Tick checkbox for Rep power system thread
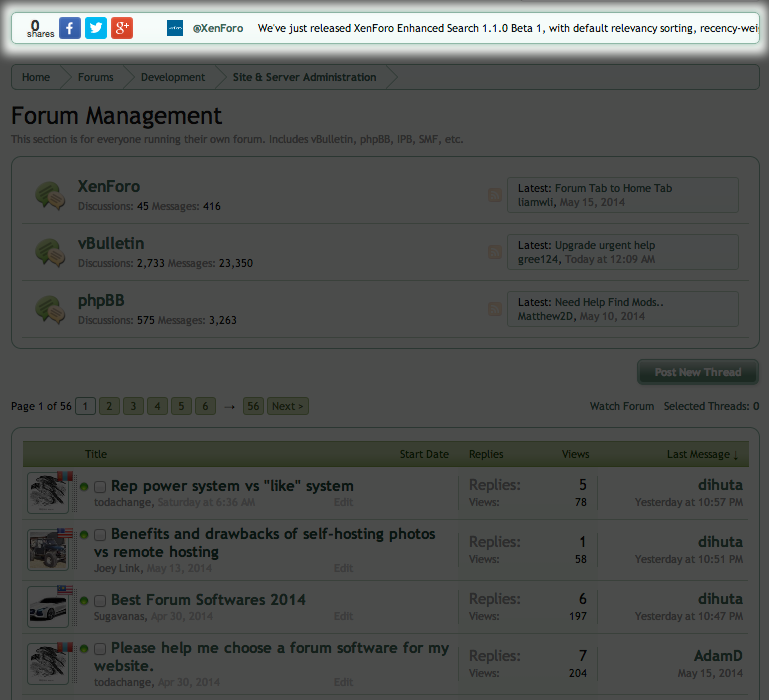Image resolution: width=769 pixels, height=700 pixels. pyautogui.click(x=100, y=487)
